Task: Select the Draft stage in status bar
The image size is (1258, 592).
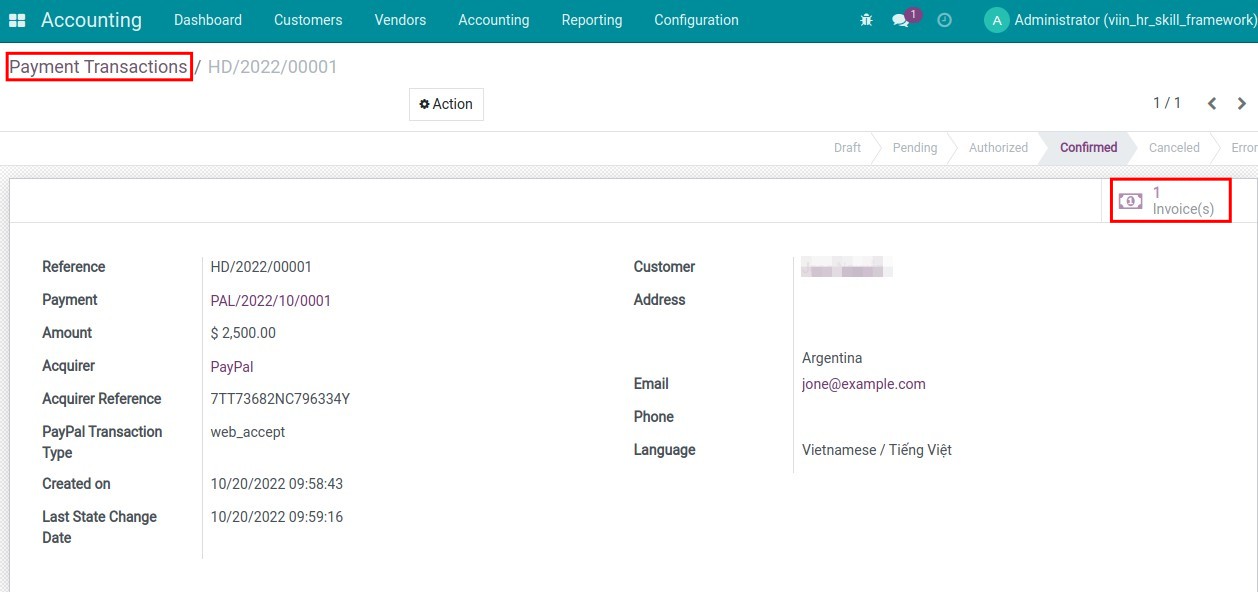Action: point(846,147)
